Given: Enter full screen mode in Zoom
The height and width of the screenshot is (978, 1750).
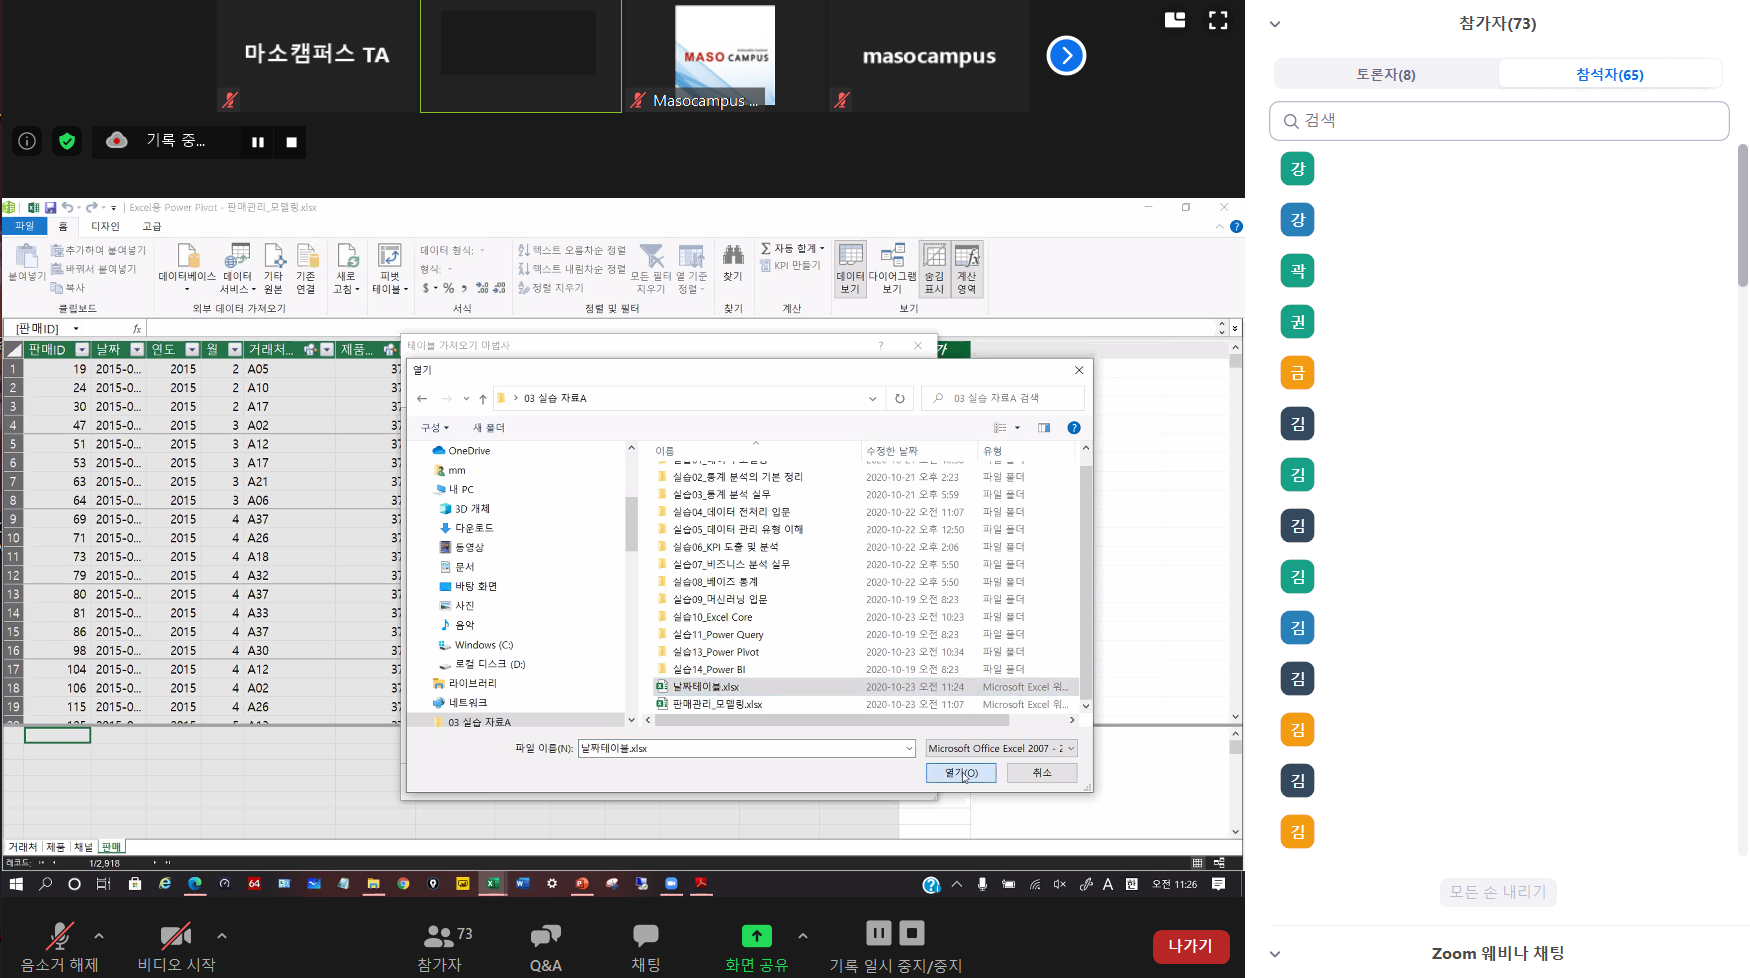Looking at the screenshot, I should pos(1218,20).
